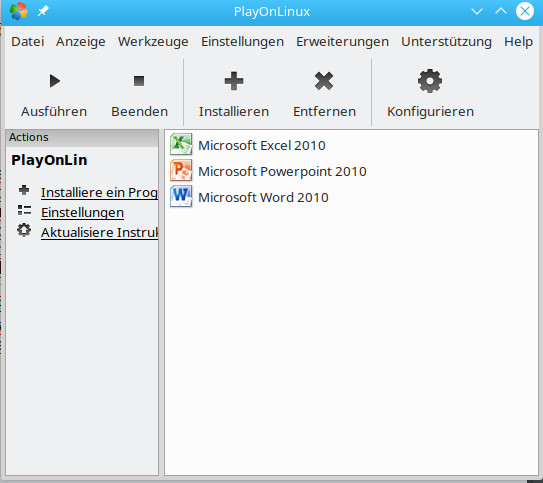
Task: Click the Aktualisiere Instruk link
Action: tap(99, 233)
